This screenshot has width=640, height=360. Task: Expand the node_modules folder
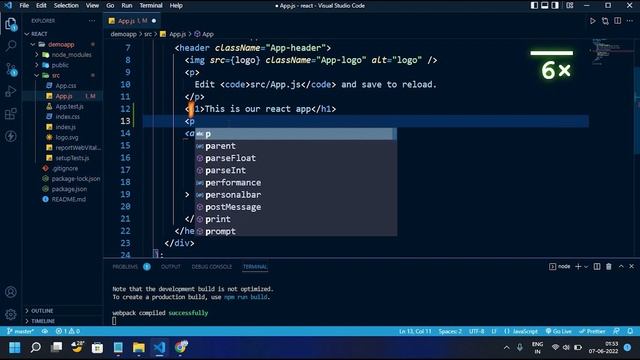pyautogui.click(x=71, y=55)
